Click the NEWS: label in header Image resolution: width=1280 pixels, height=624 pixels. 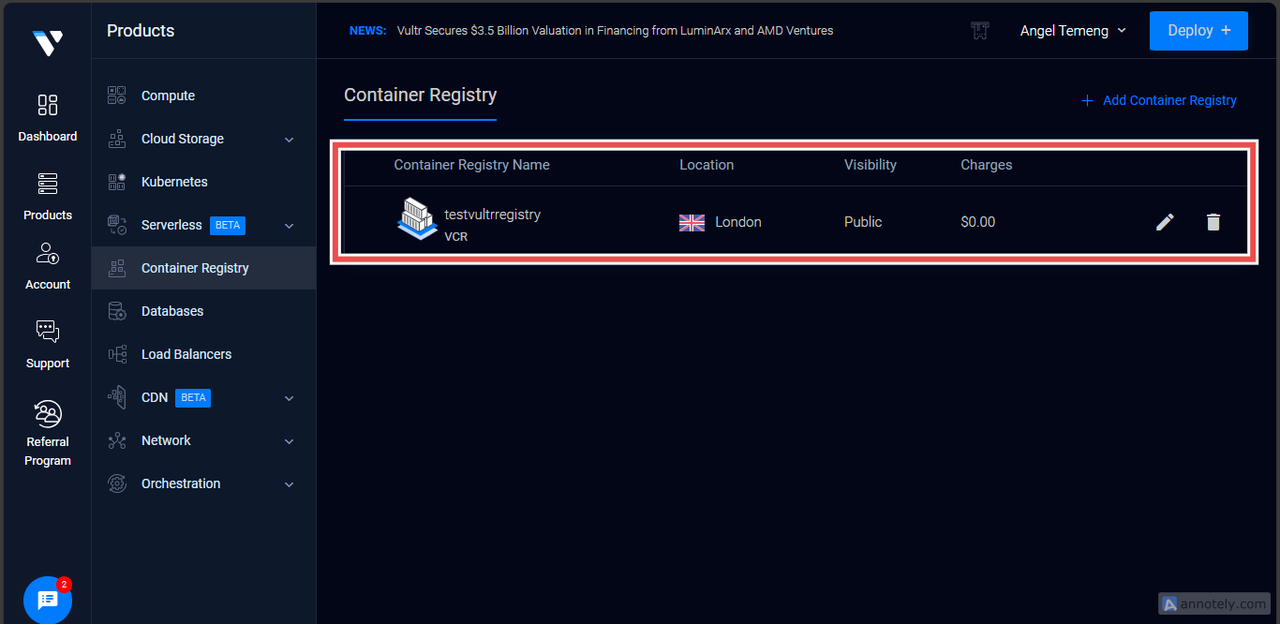[367, 31]
